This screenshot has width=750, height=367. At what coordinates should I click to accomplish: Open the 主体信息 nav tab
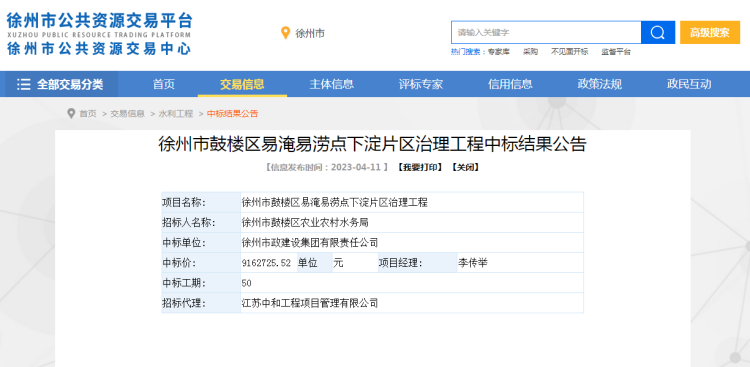[x=331, y=84]
